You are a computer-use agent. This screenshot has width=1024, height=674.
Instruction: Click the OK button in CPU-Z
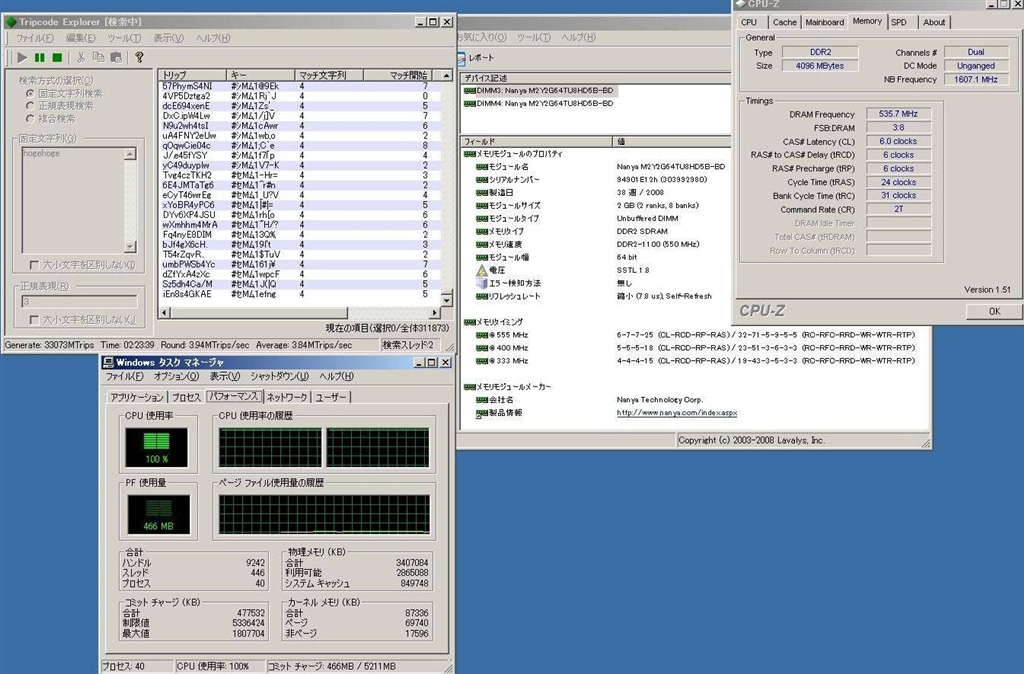click(x=993, y=311)
